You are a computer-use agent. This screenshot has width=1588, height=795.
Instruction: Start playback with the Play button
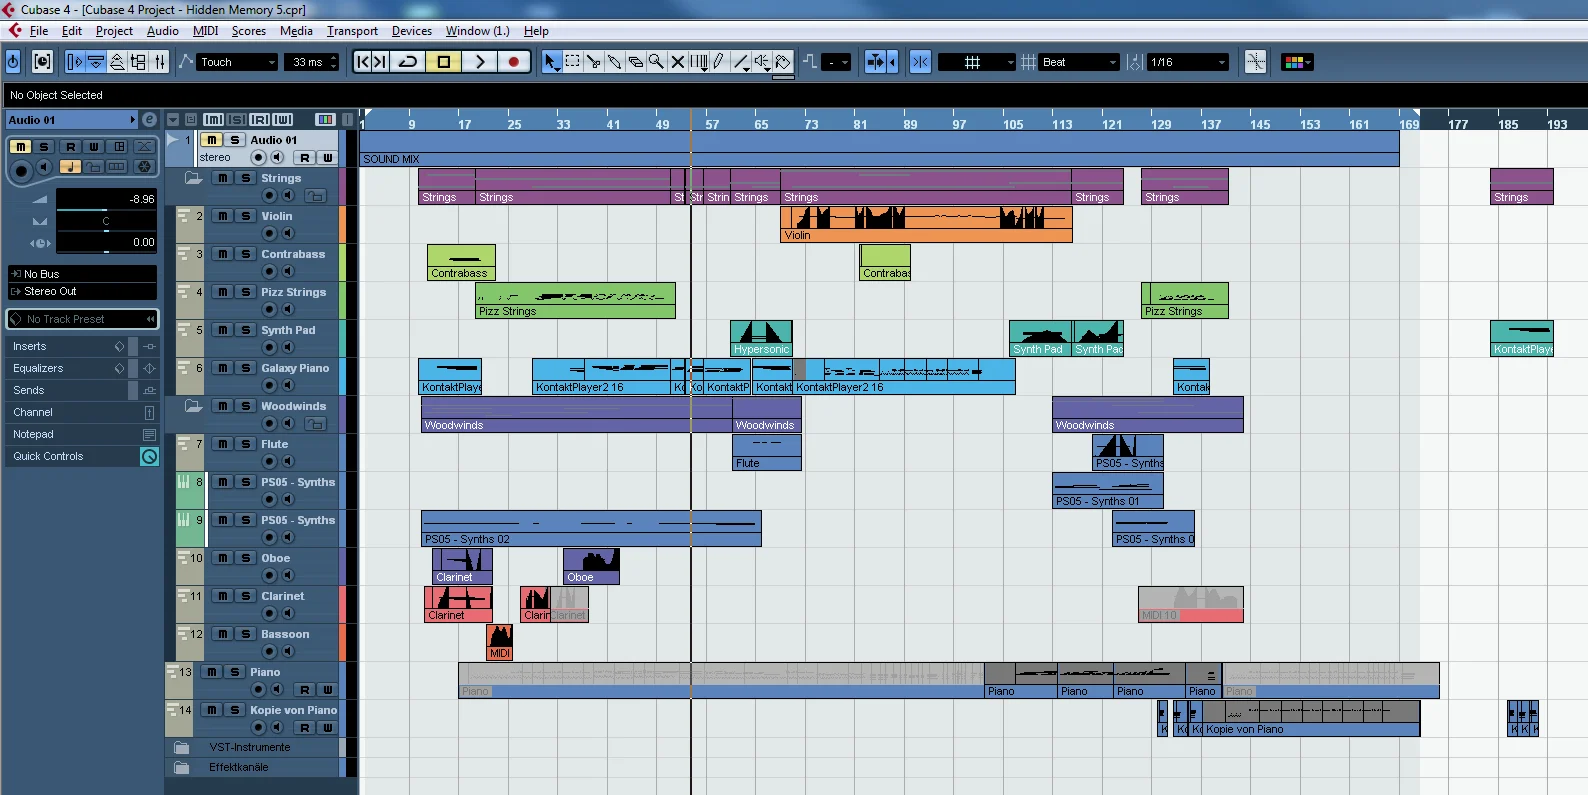click(479, 62)
